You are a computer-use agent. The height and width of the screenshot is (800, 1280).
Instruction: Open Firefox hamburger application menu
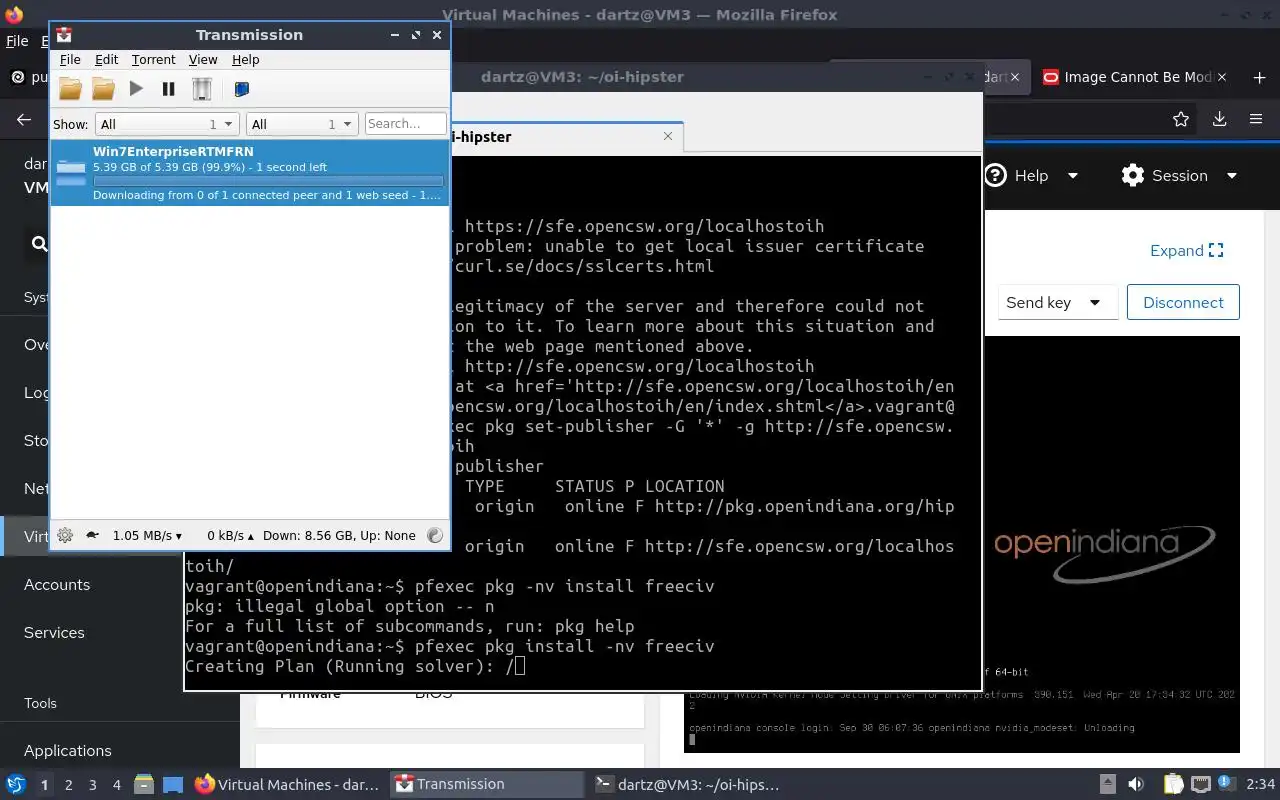coord(1256,120)
